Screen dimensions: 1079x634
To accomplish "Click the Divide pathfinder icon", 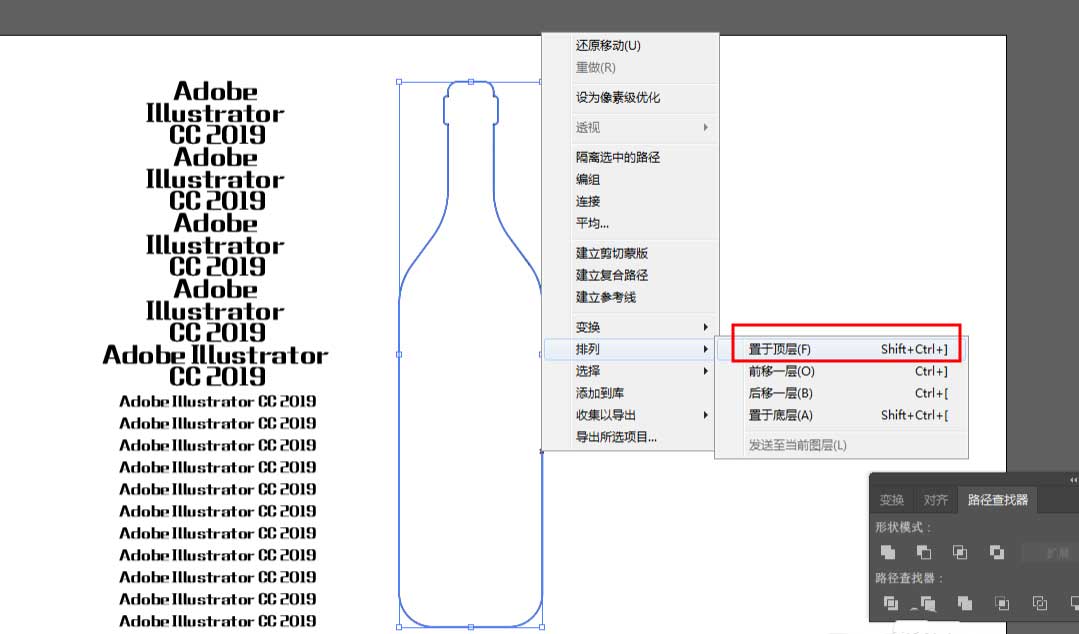I will (890, 604).
